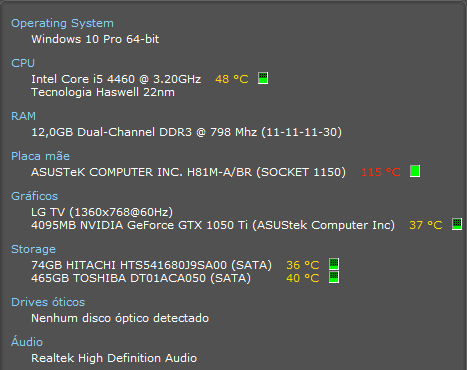This screenshot has width=467, height=370.
Task: Click the 37 °C graphics temperature reading
Action: [426, 225]
